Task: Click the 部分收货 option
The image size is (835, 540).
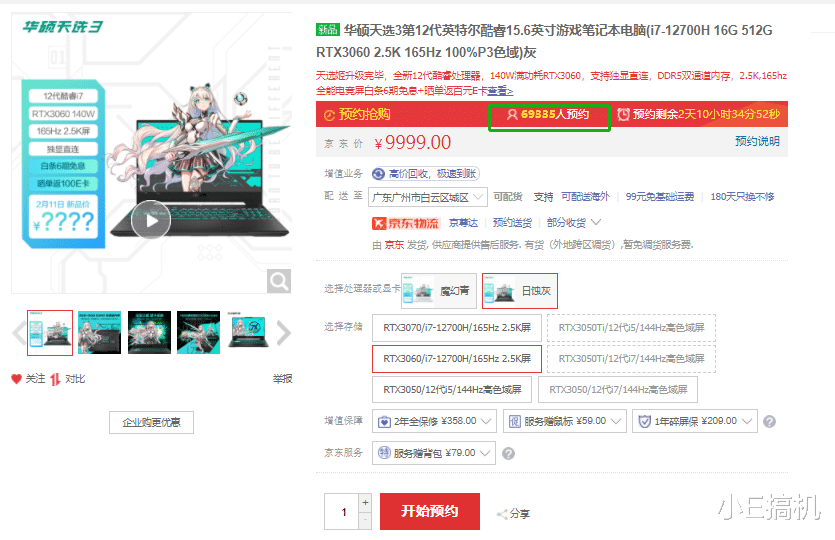Action: (566, 223)
